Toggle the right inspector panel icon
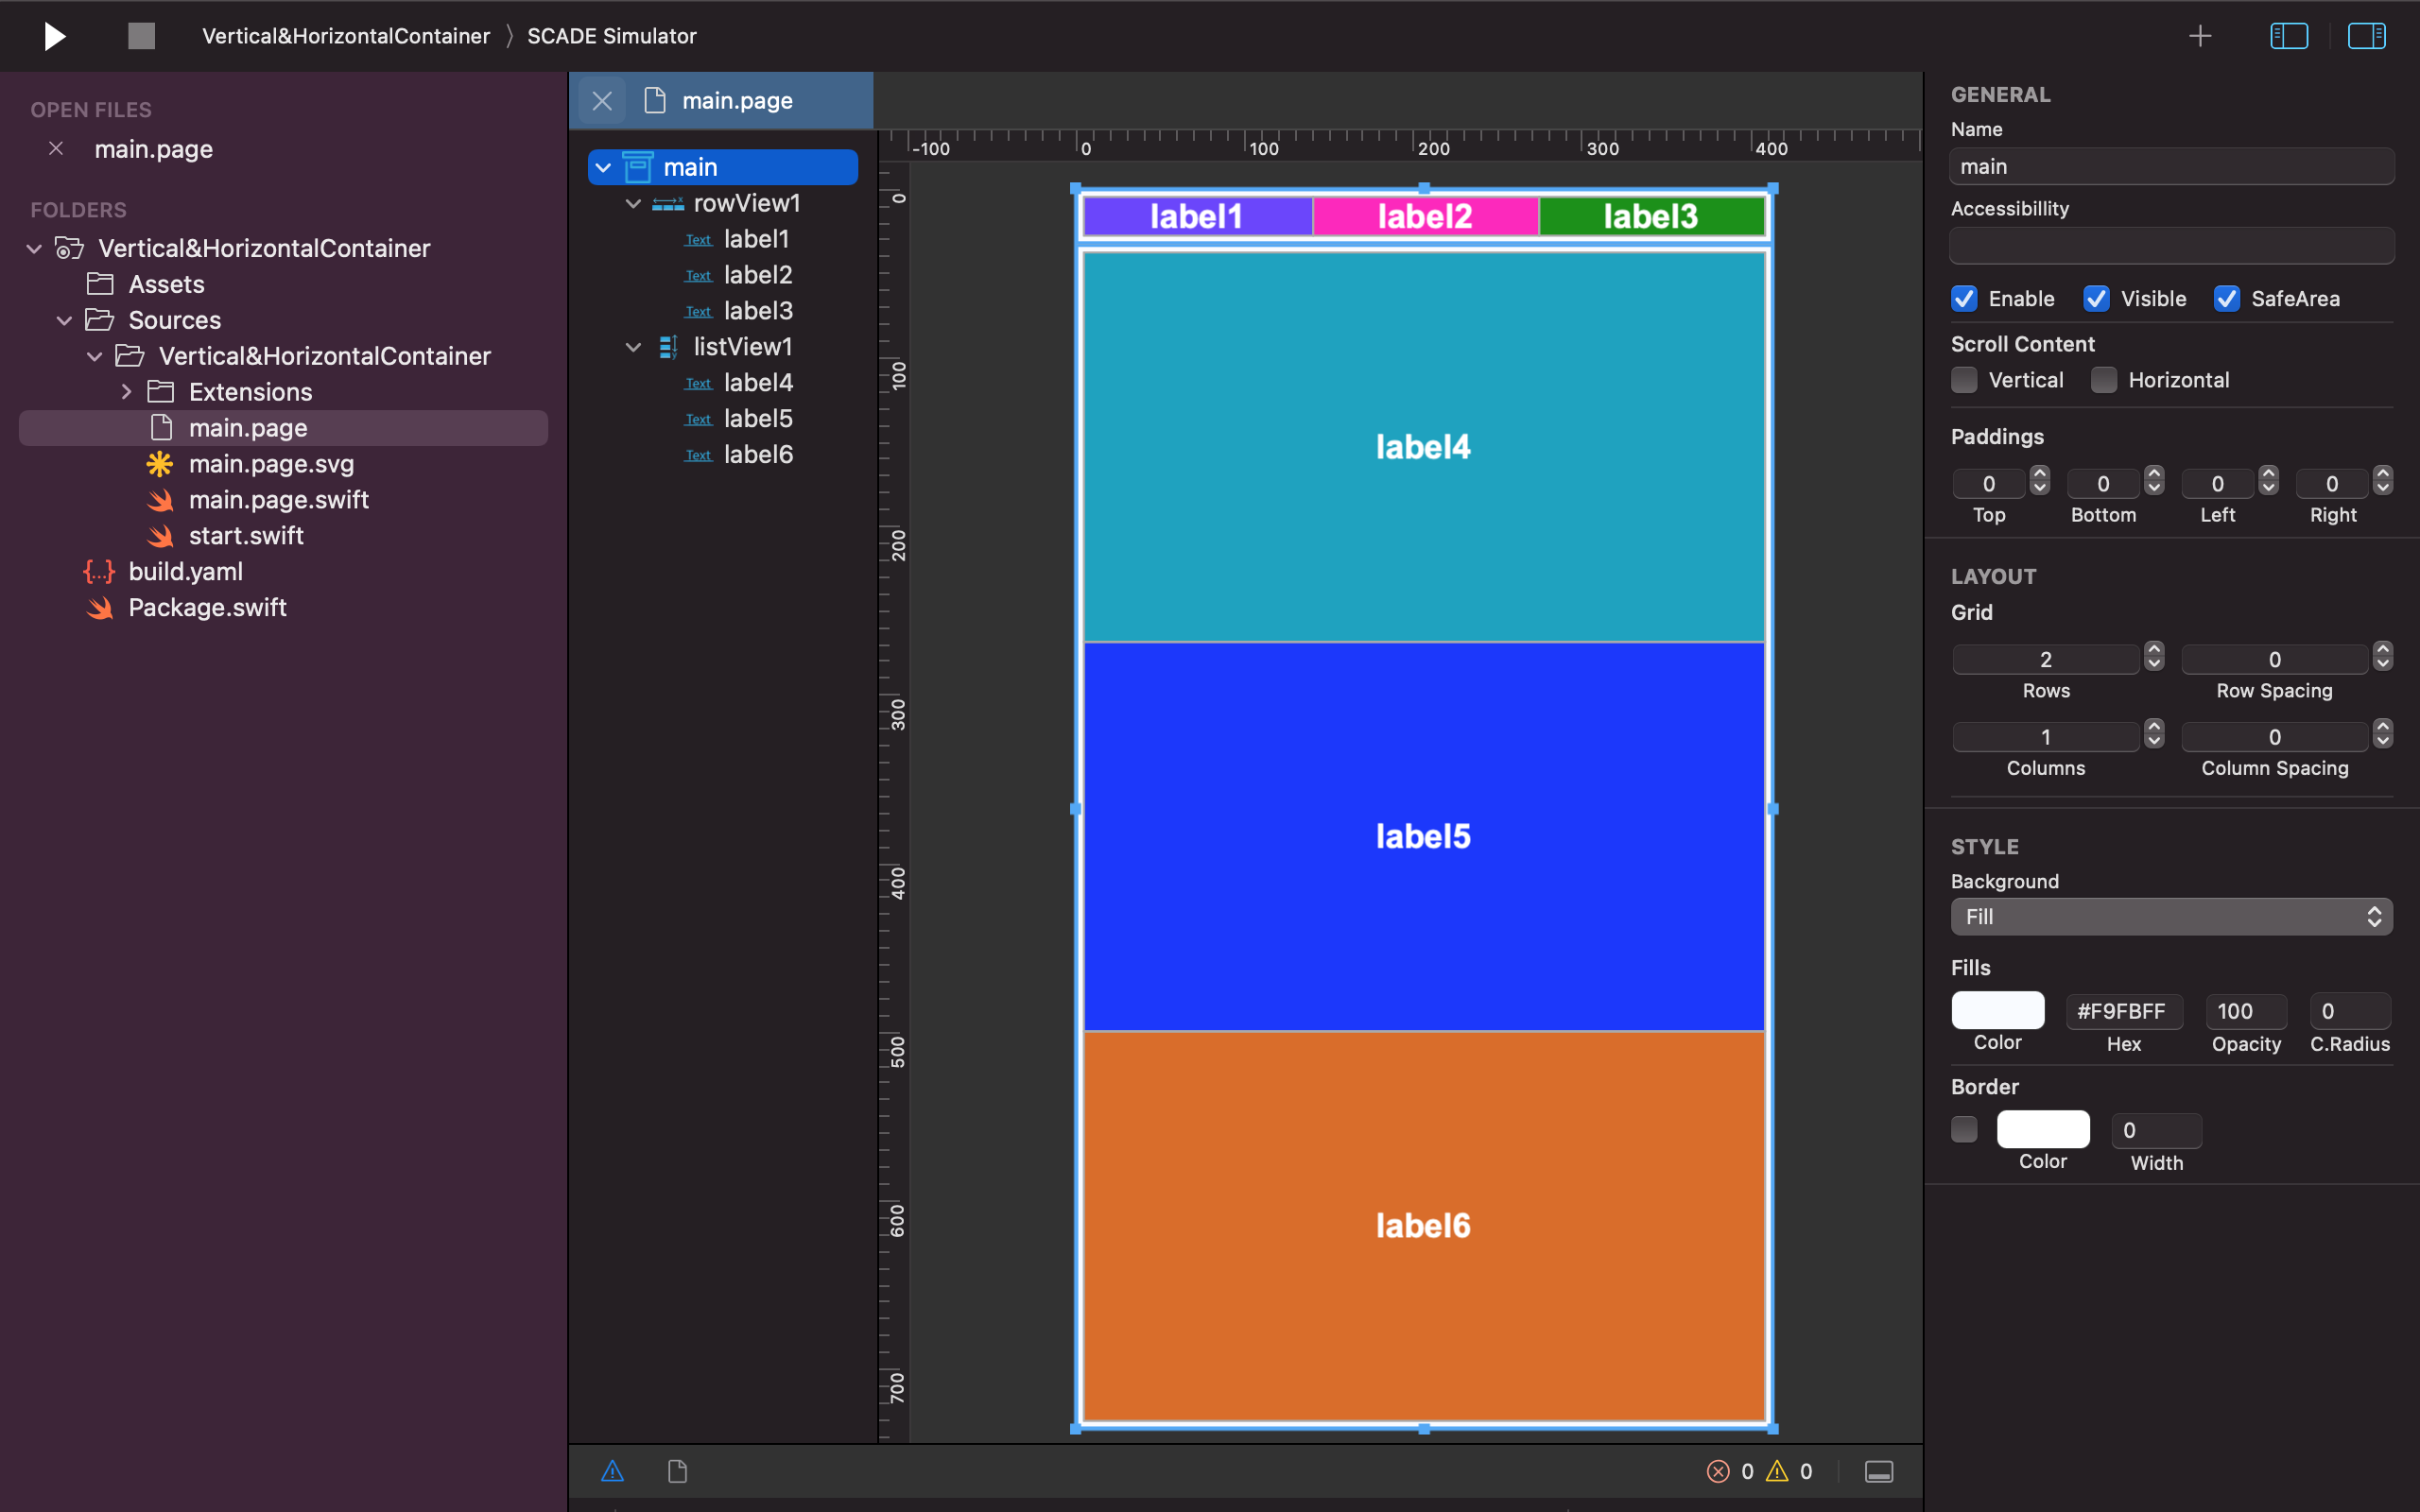2420x1512 pixels. click(2367, 36)
